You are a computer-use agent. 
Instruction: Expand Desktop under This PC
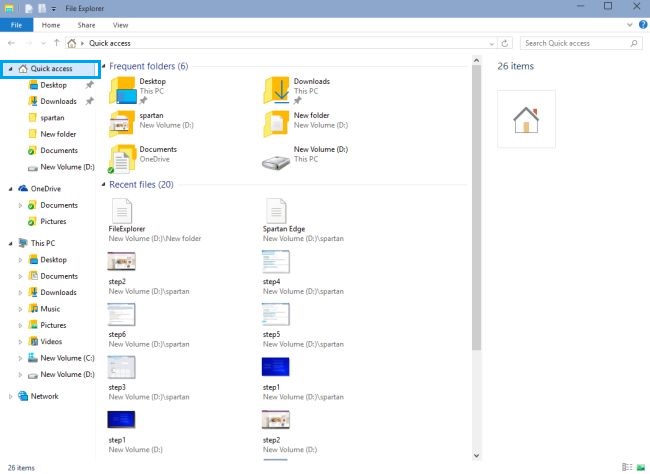(20, 260)
